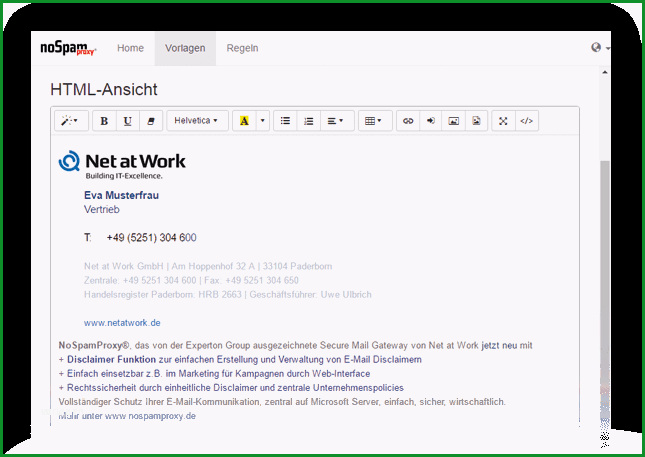Screen dimensions: 645x457
Task: Go to the Home menu item
Action: 130,48
